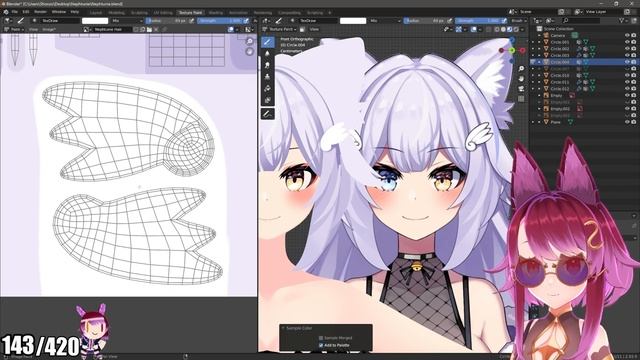
Task: Open the Render menu
Action: point(40,12)
